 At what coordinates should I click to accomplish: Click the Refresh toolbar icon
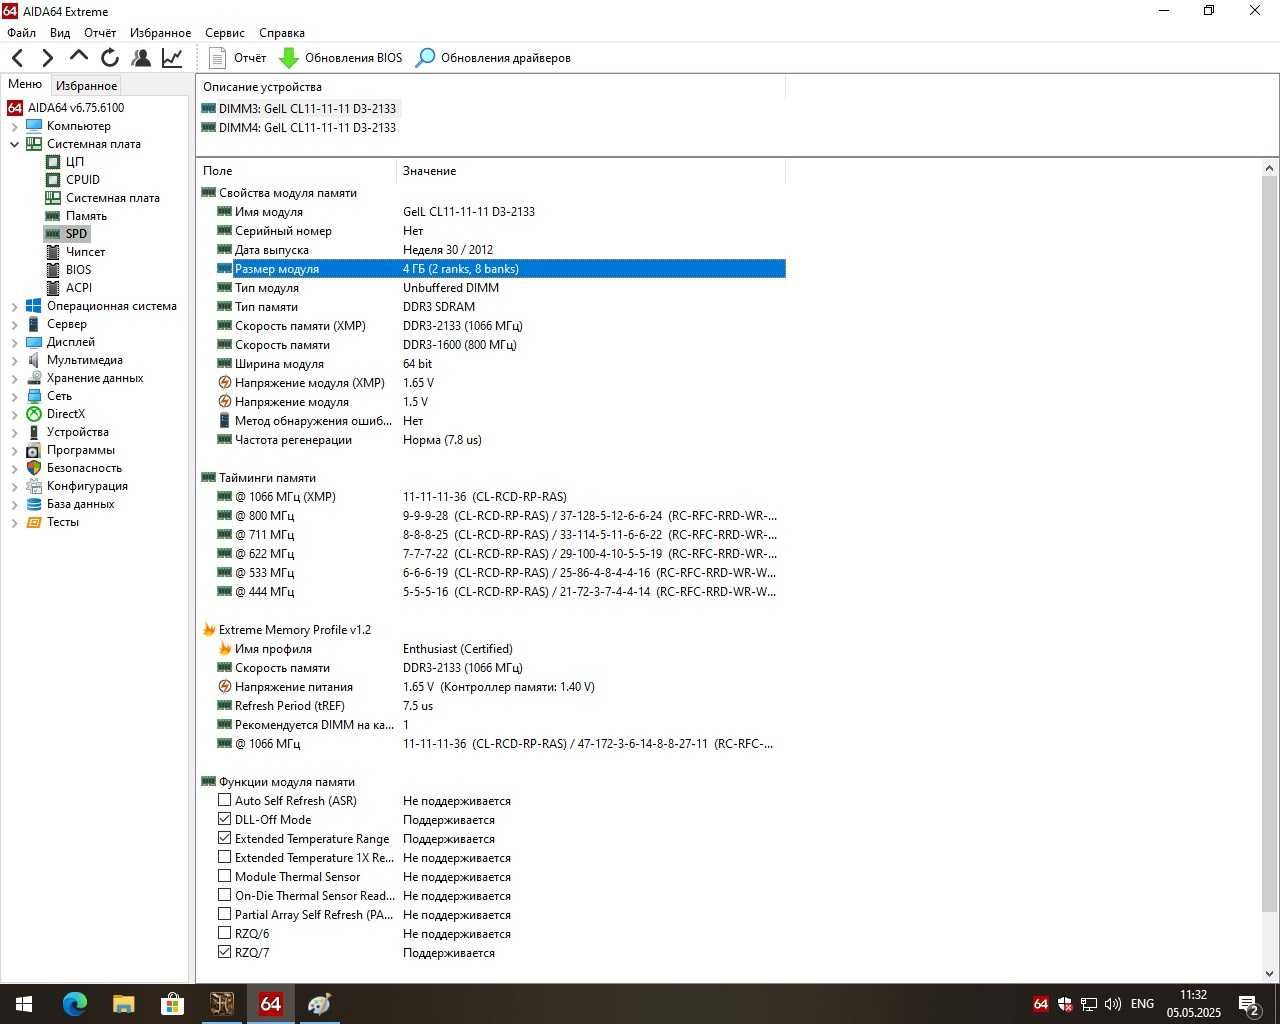point(110,58)
